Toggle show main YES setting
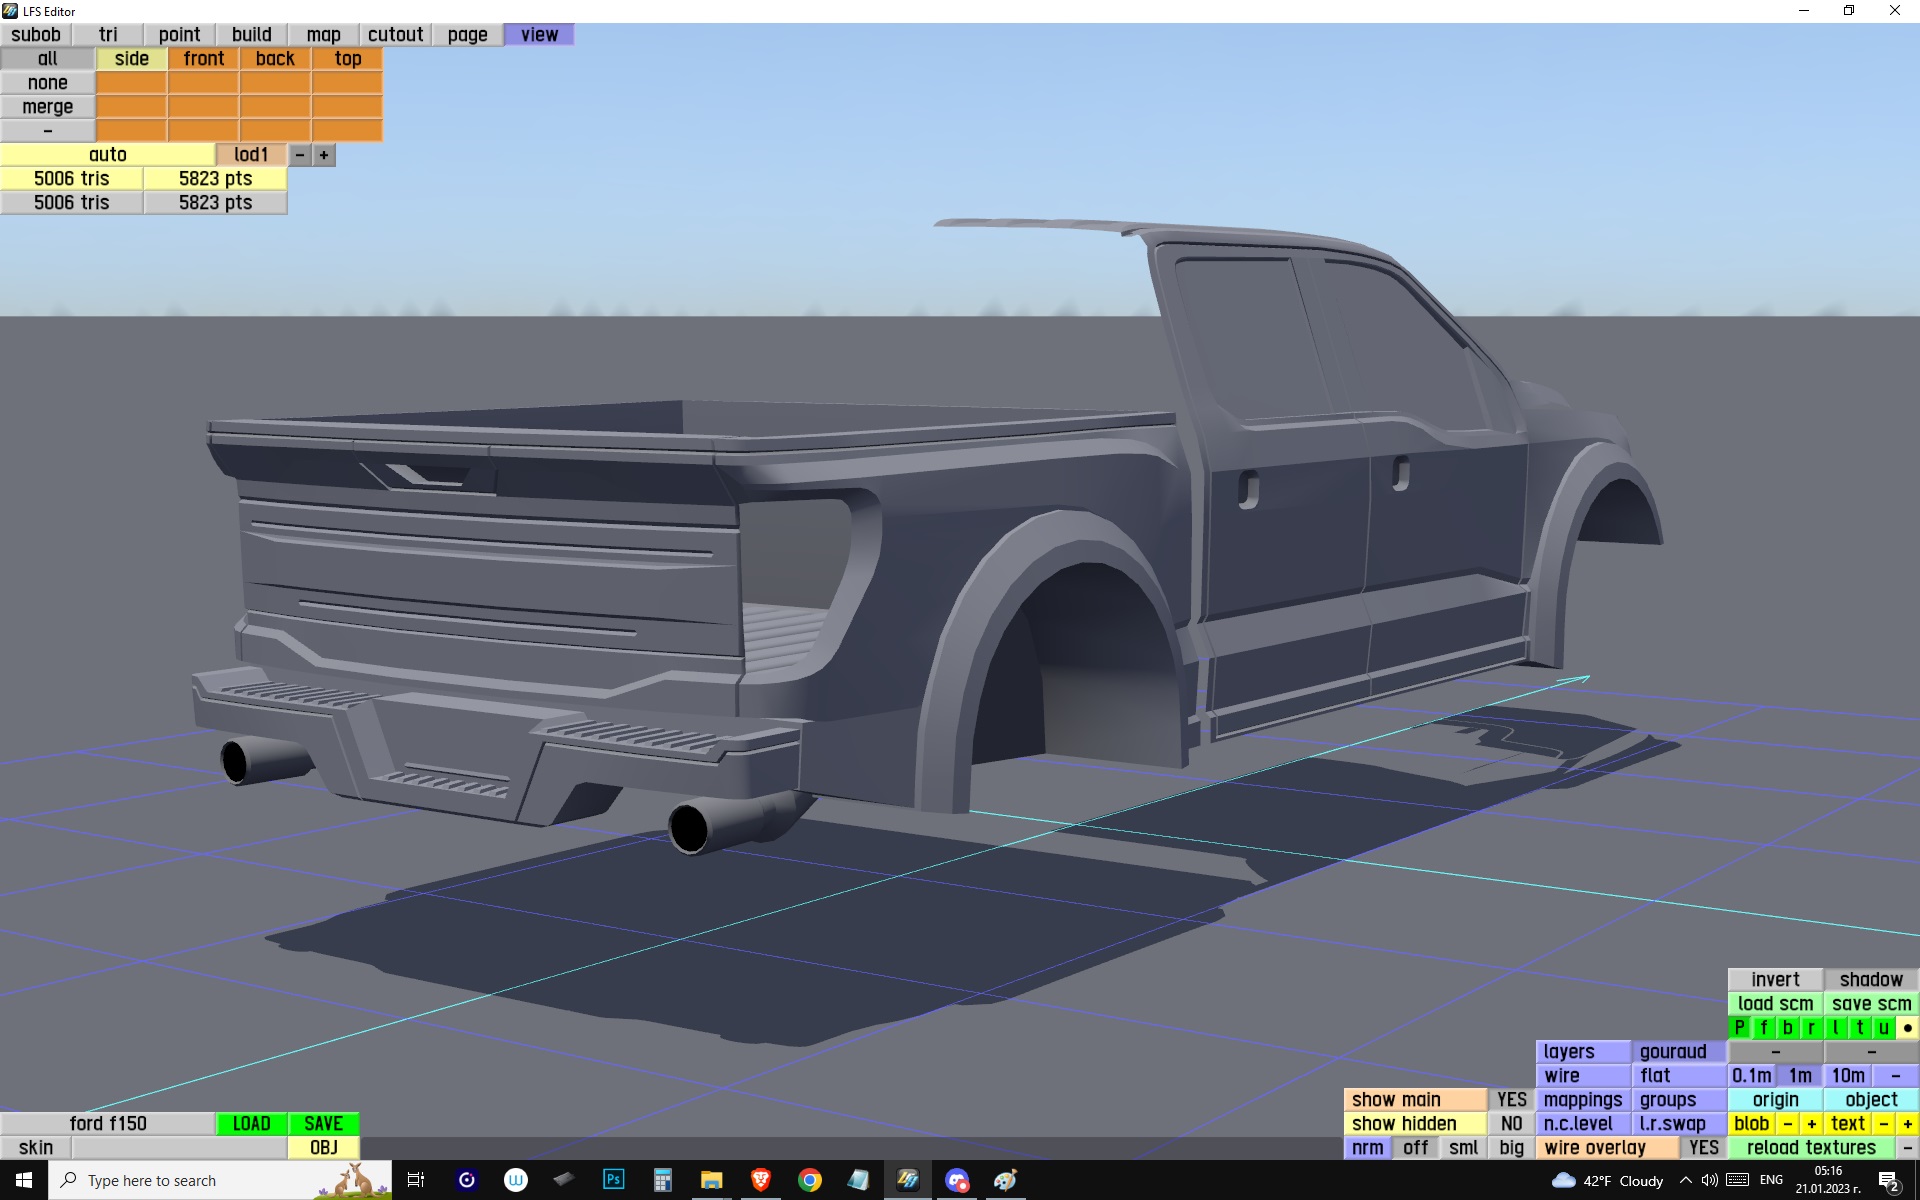The image size is (1920, 1200). 1511,1100
